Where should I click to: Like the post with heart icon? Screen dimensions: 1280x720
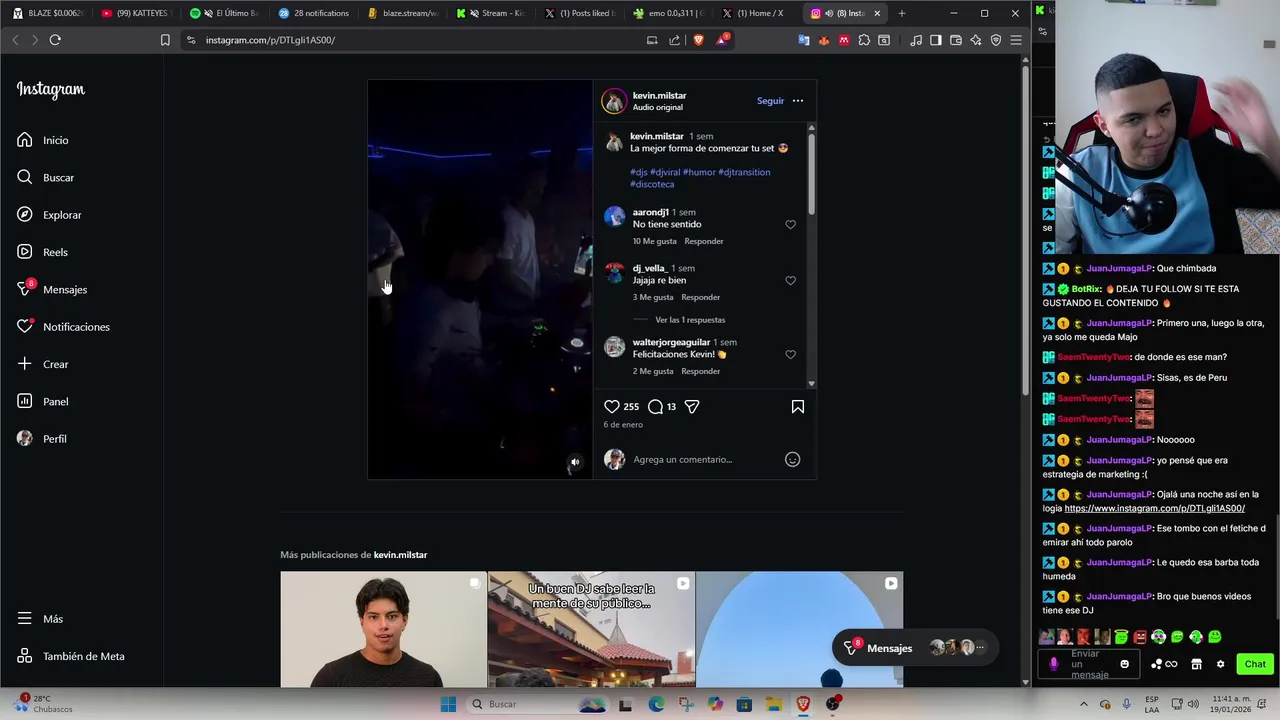coord(611,407)
